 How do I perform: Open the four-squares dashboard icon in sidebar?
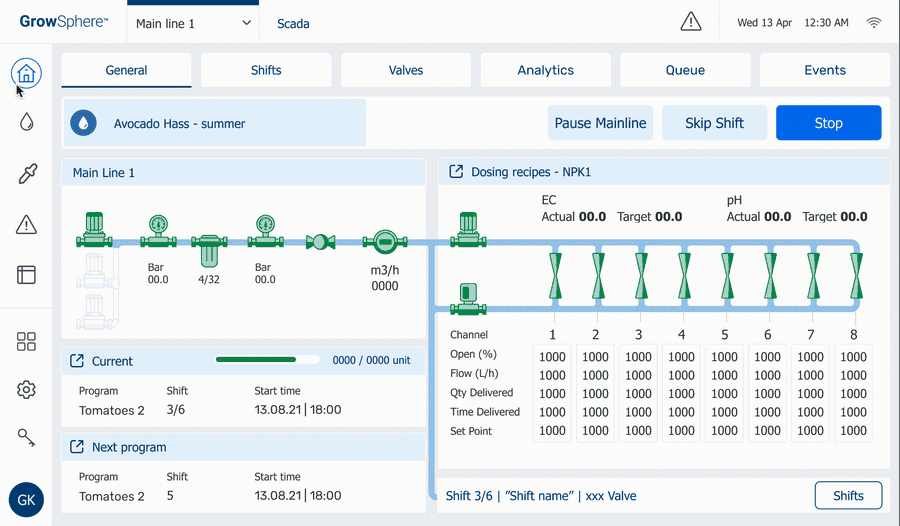pyautogui.click(x=26, y=342)
